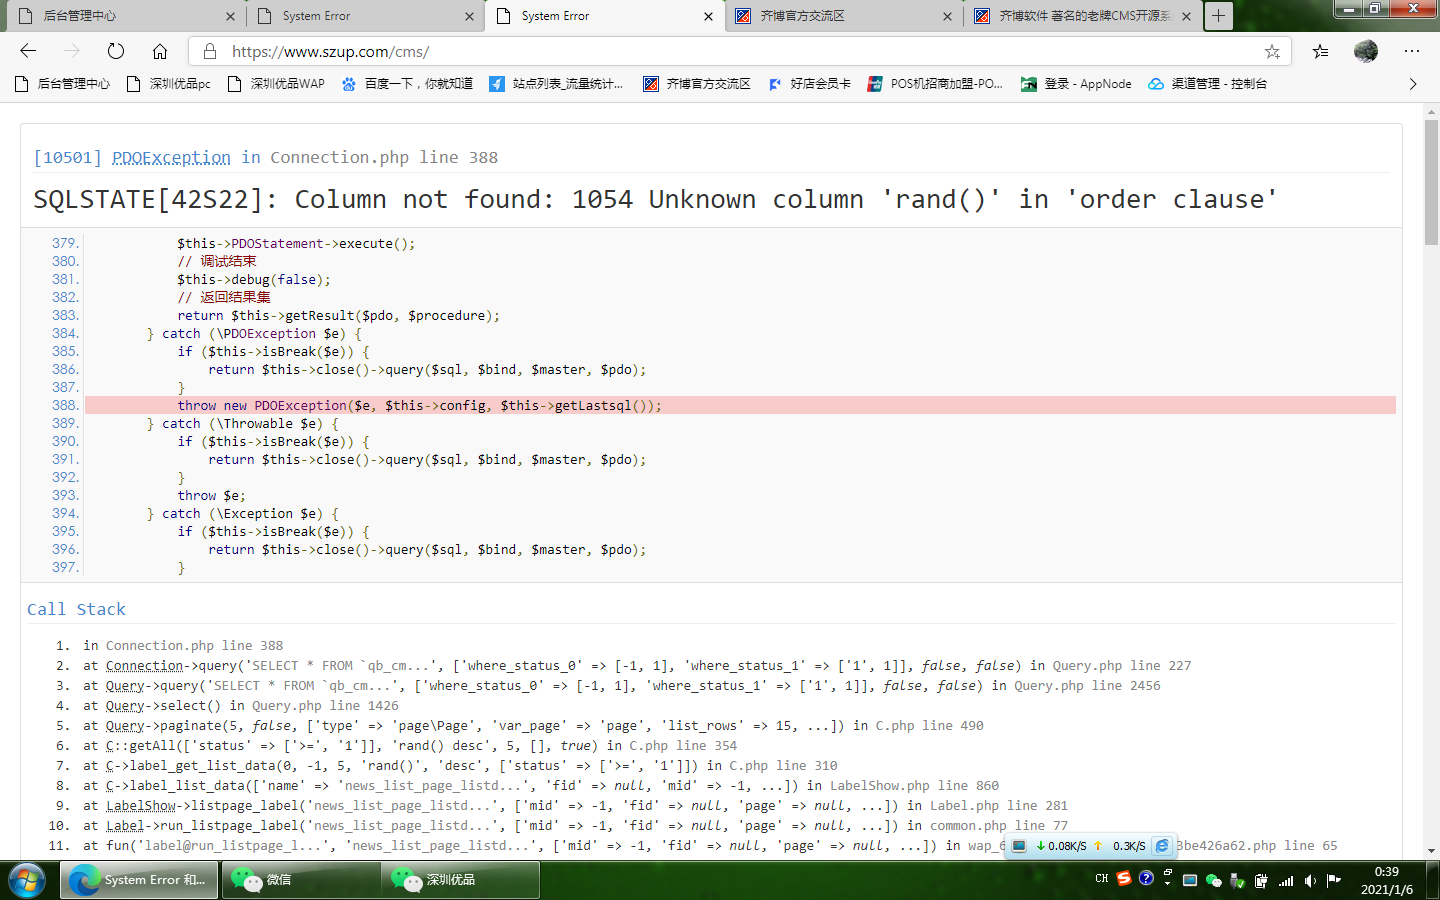Image resolution: width=1440 pixels, height=900 pixels.
Task: Click Query->select() in call stack row 4
Action: point(163,705)
